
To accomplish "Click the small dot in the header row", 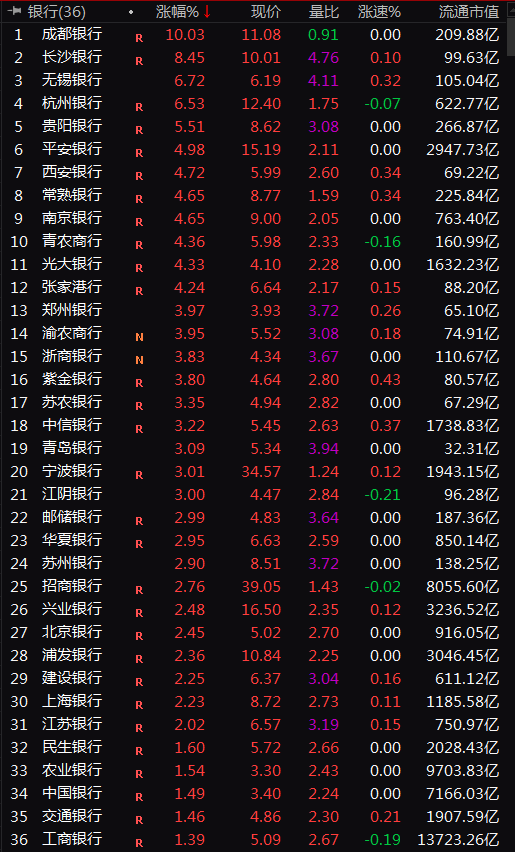I will pyautogui.click(x=130, y=11).
